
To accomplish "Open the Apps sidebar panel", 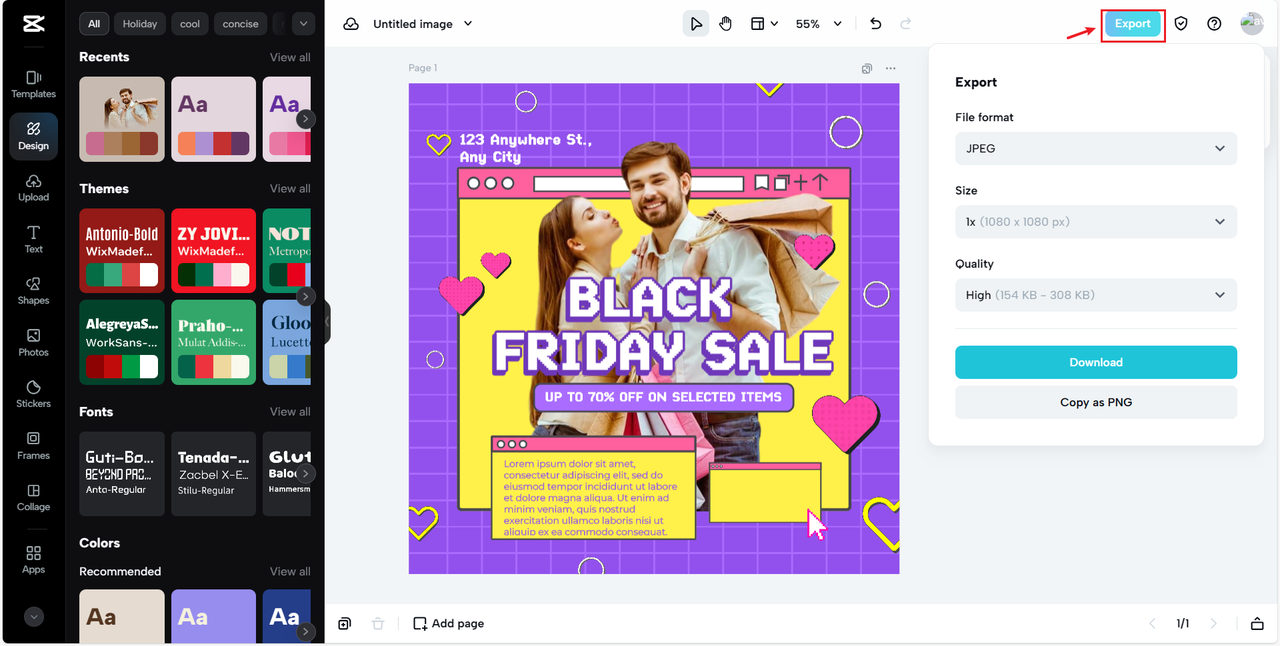I will click(33, 560).
